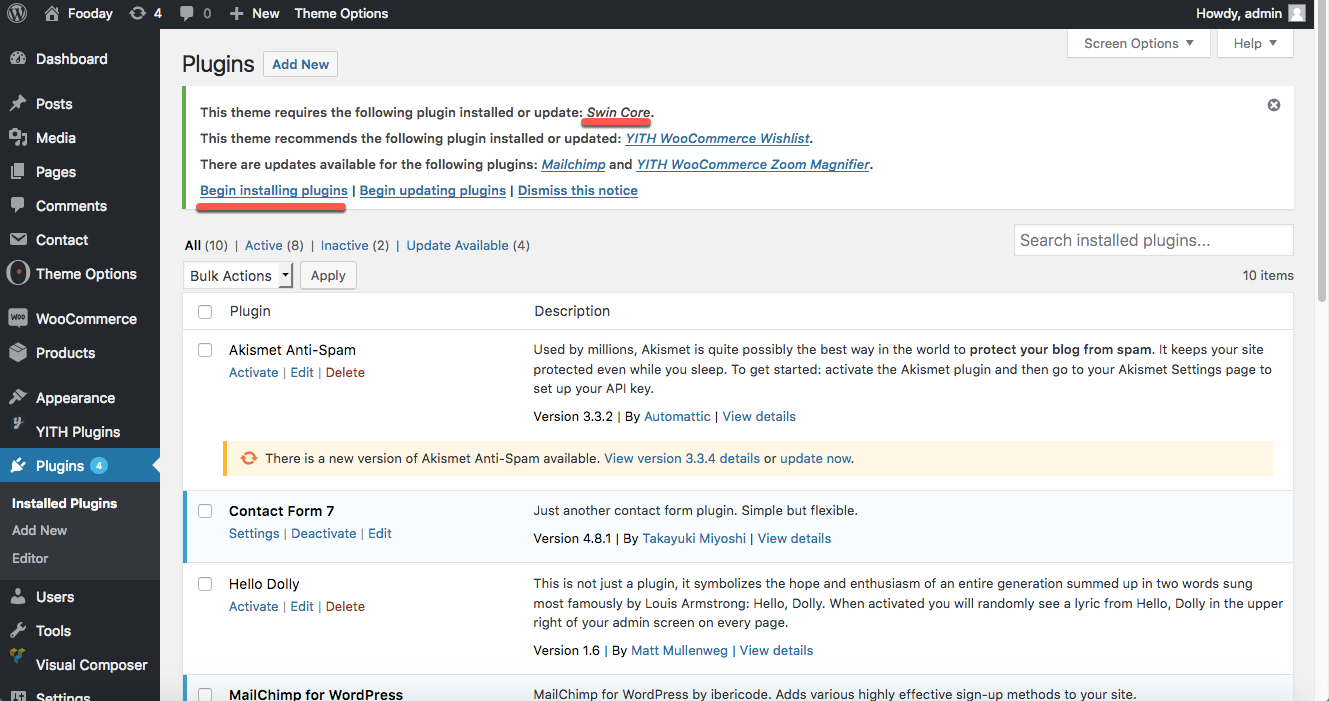1329x701 pixels.
Task: Click the Tools wrench icon
Action: (18, 631)
